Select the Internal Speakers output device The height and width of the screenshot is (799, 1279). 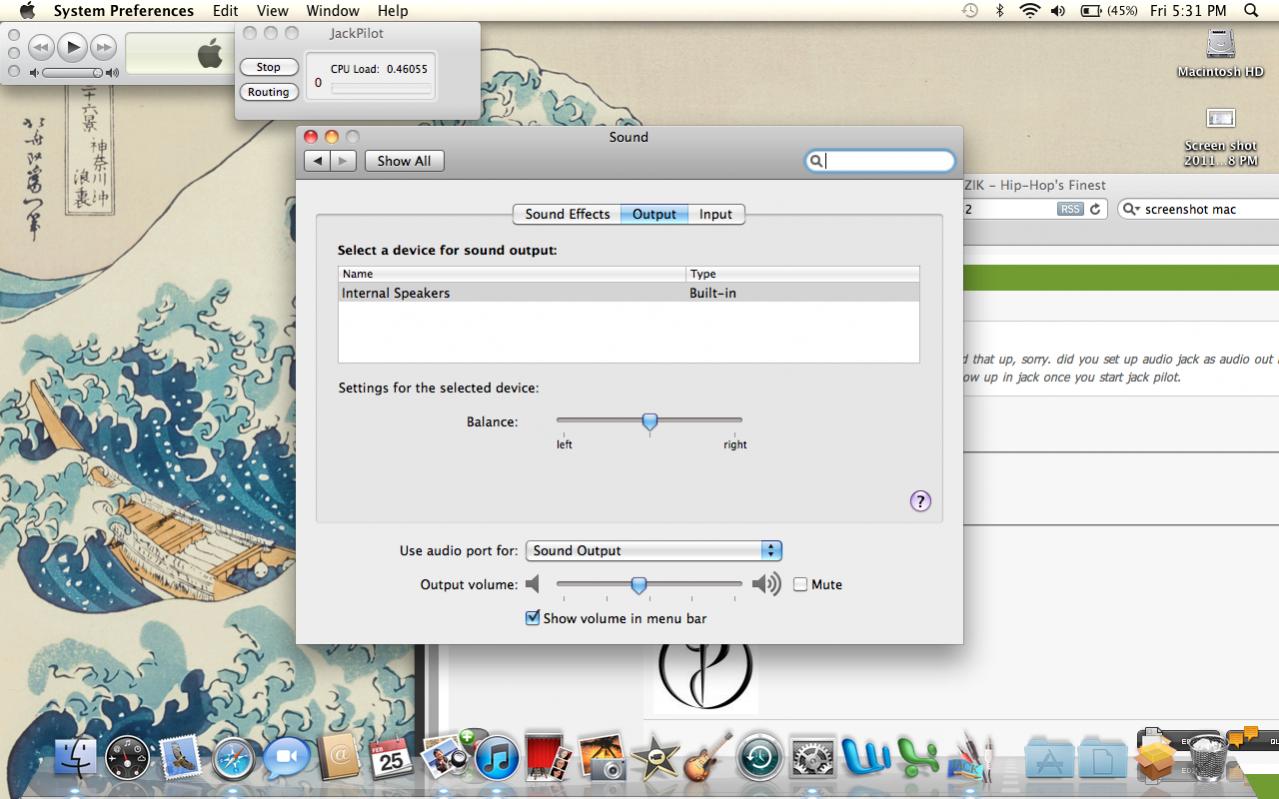click(628, 293)
